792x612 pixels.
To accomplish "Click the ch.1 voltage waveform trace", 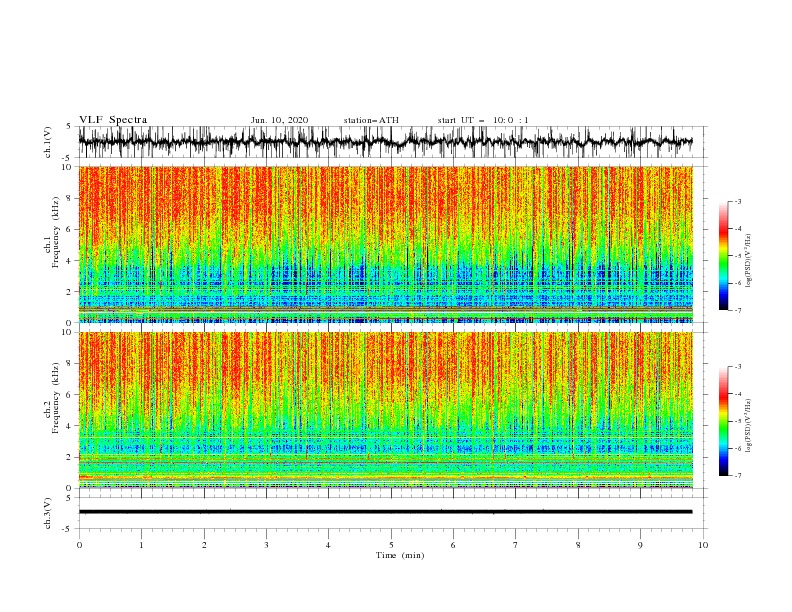I will pyautogui.click(x=385, y=142).
